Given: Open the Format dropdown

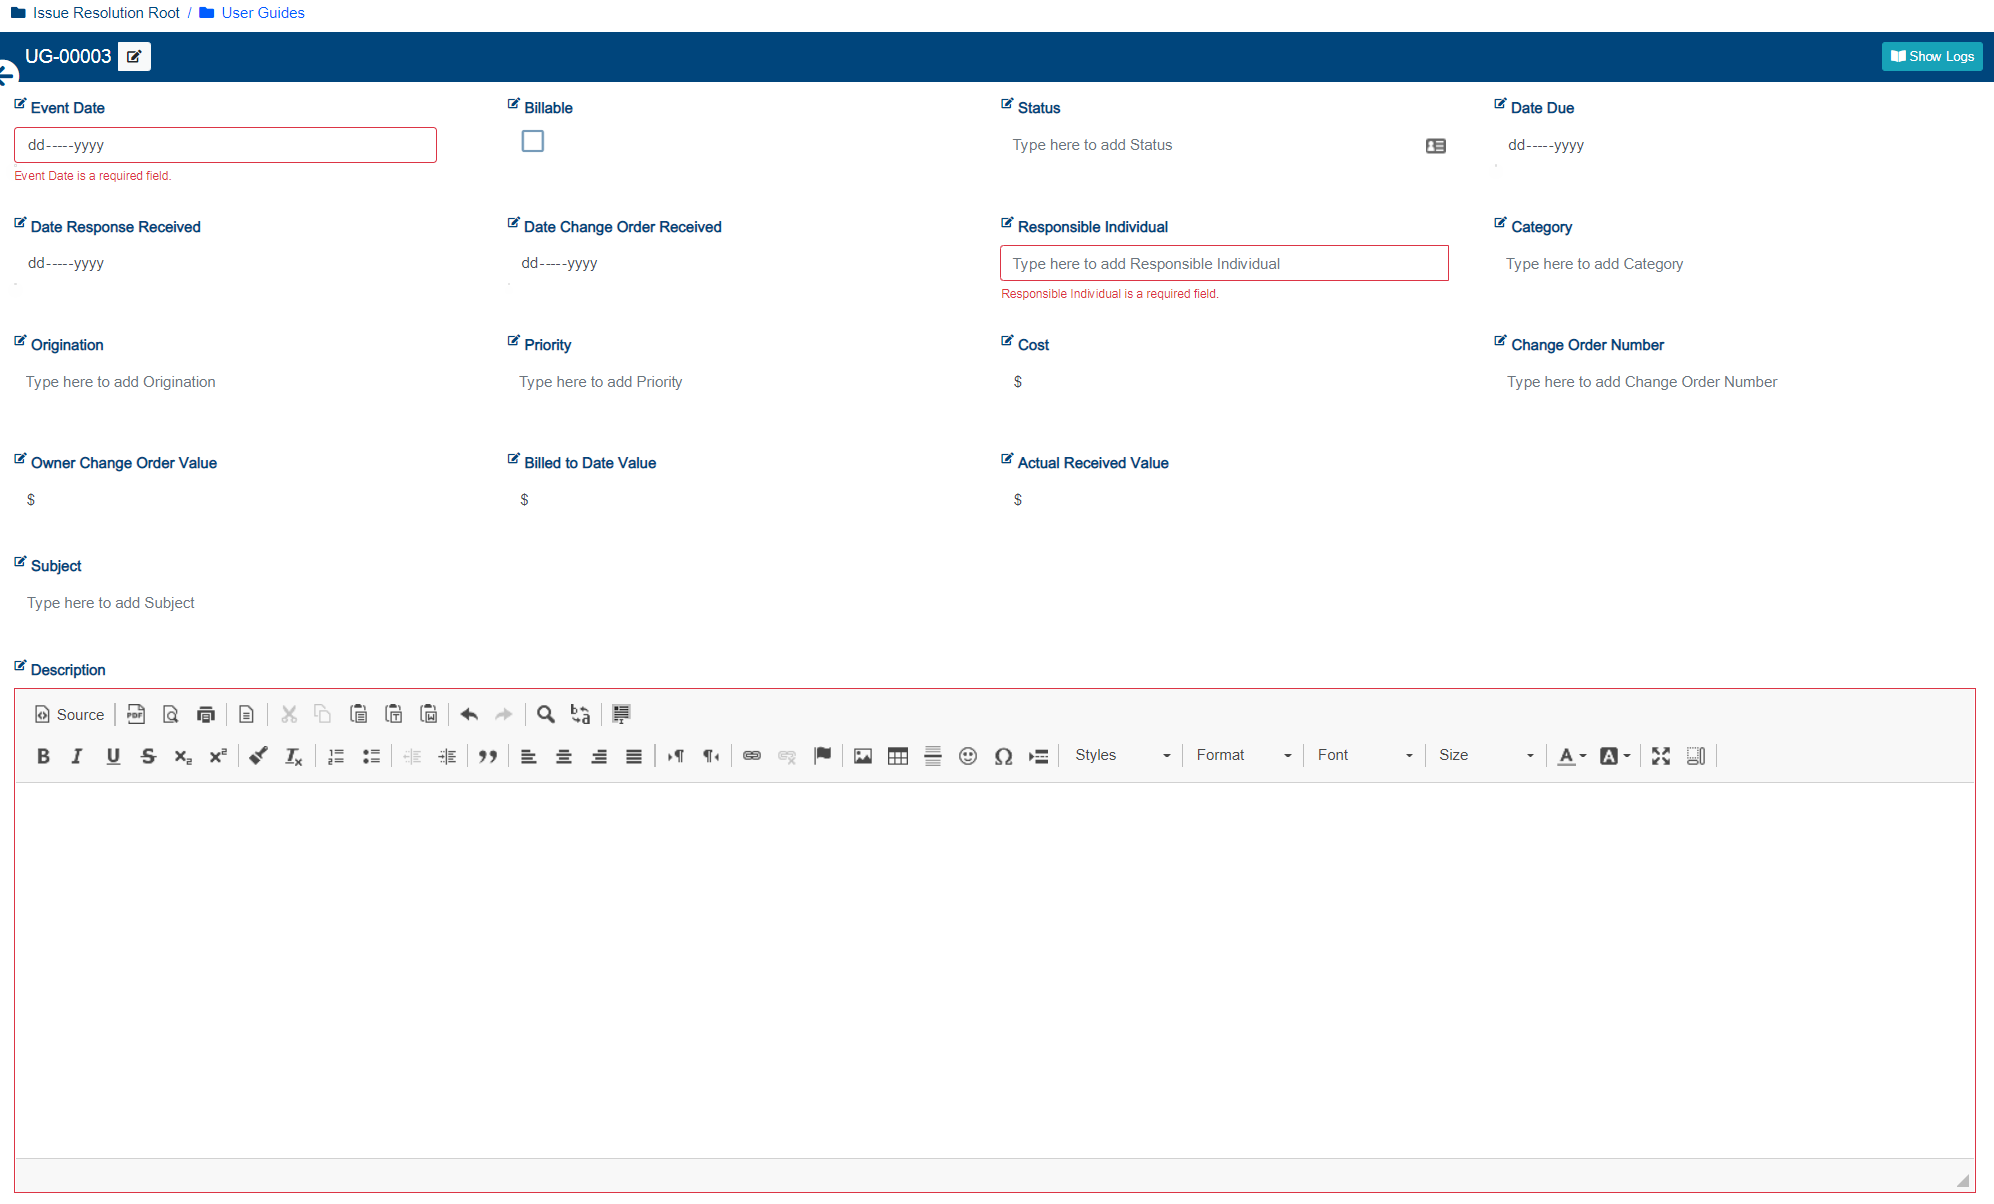Looking at the screenshot, I should tap(1243, 755).
